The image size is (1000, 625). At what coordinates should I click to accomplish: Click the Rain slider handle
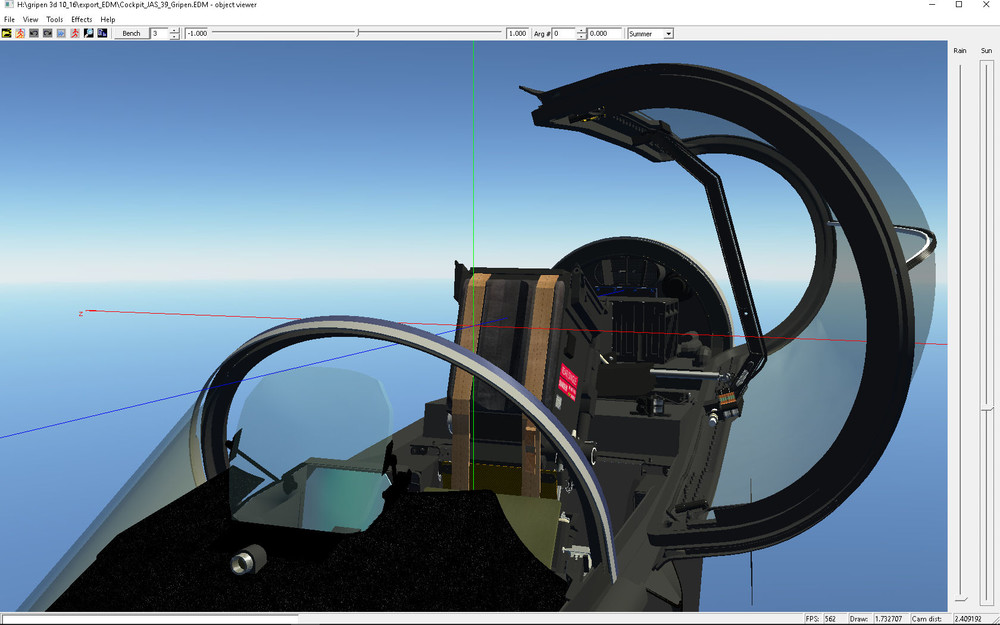[x=960, y=598]
